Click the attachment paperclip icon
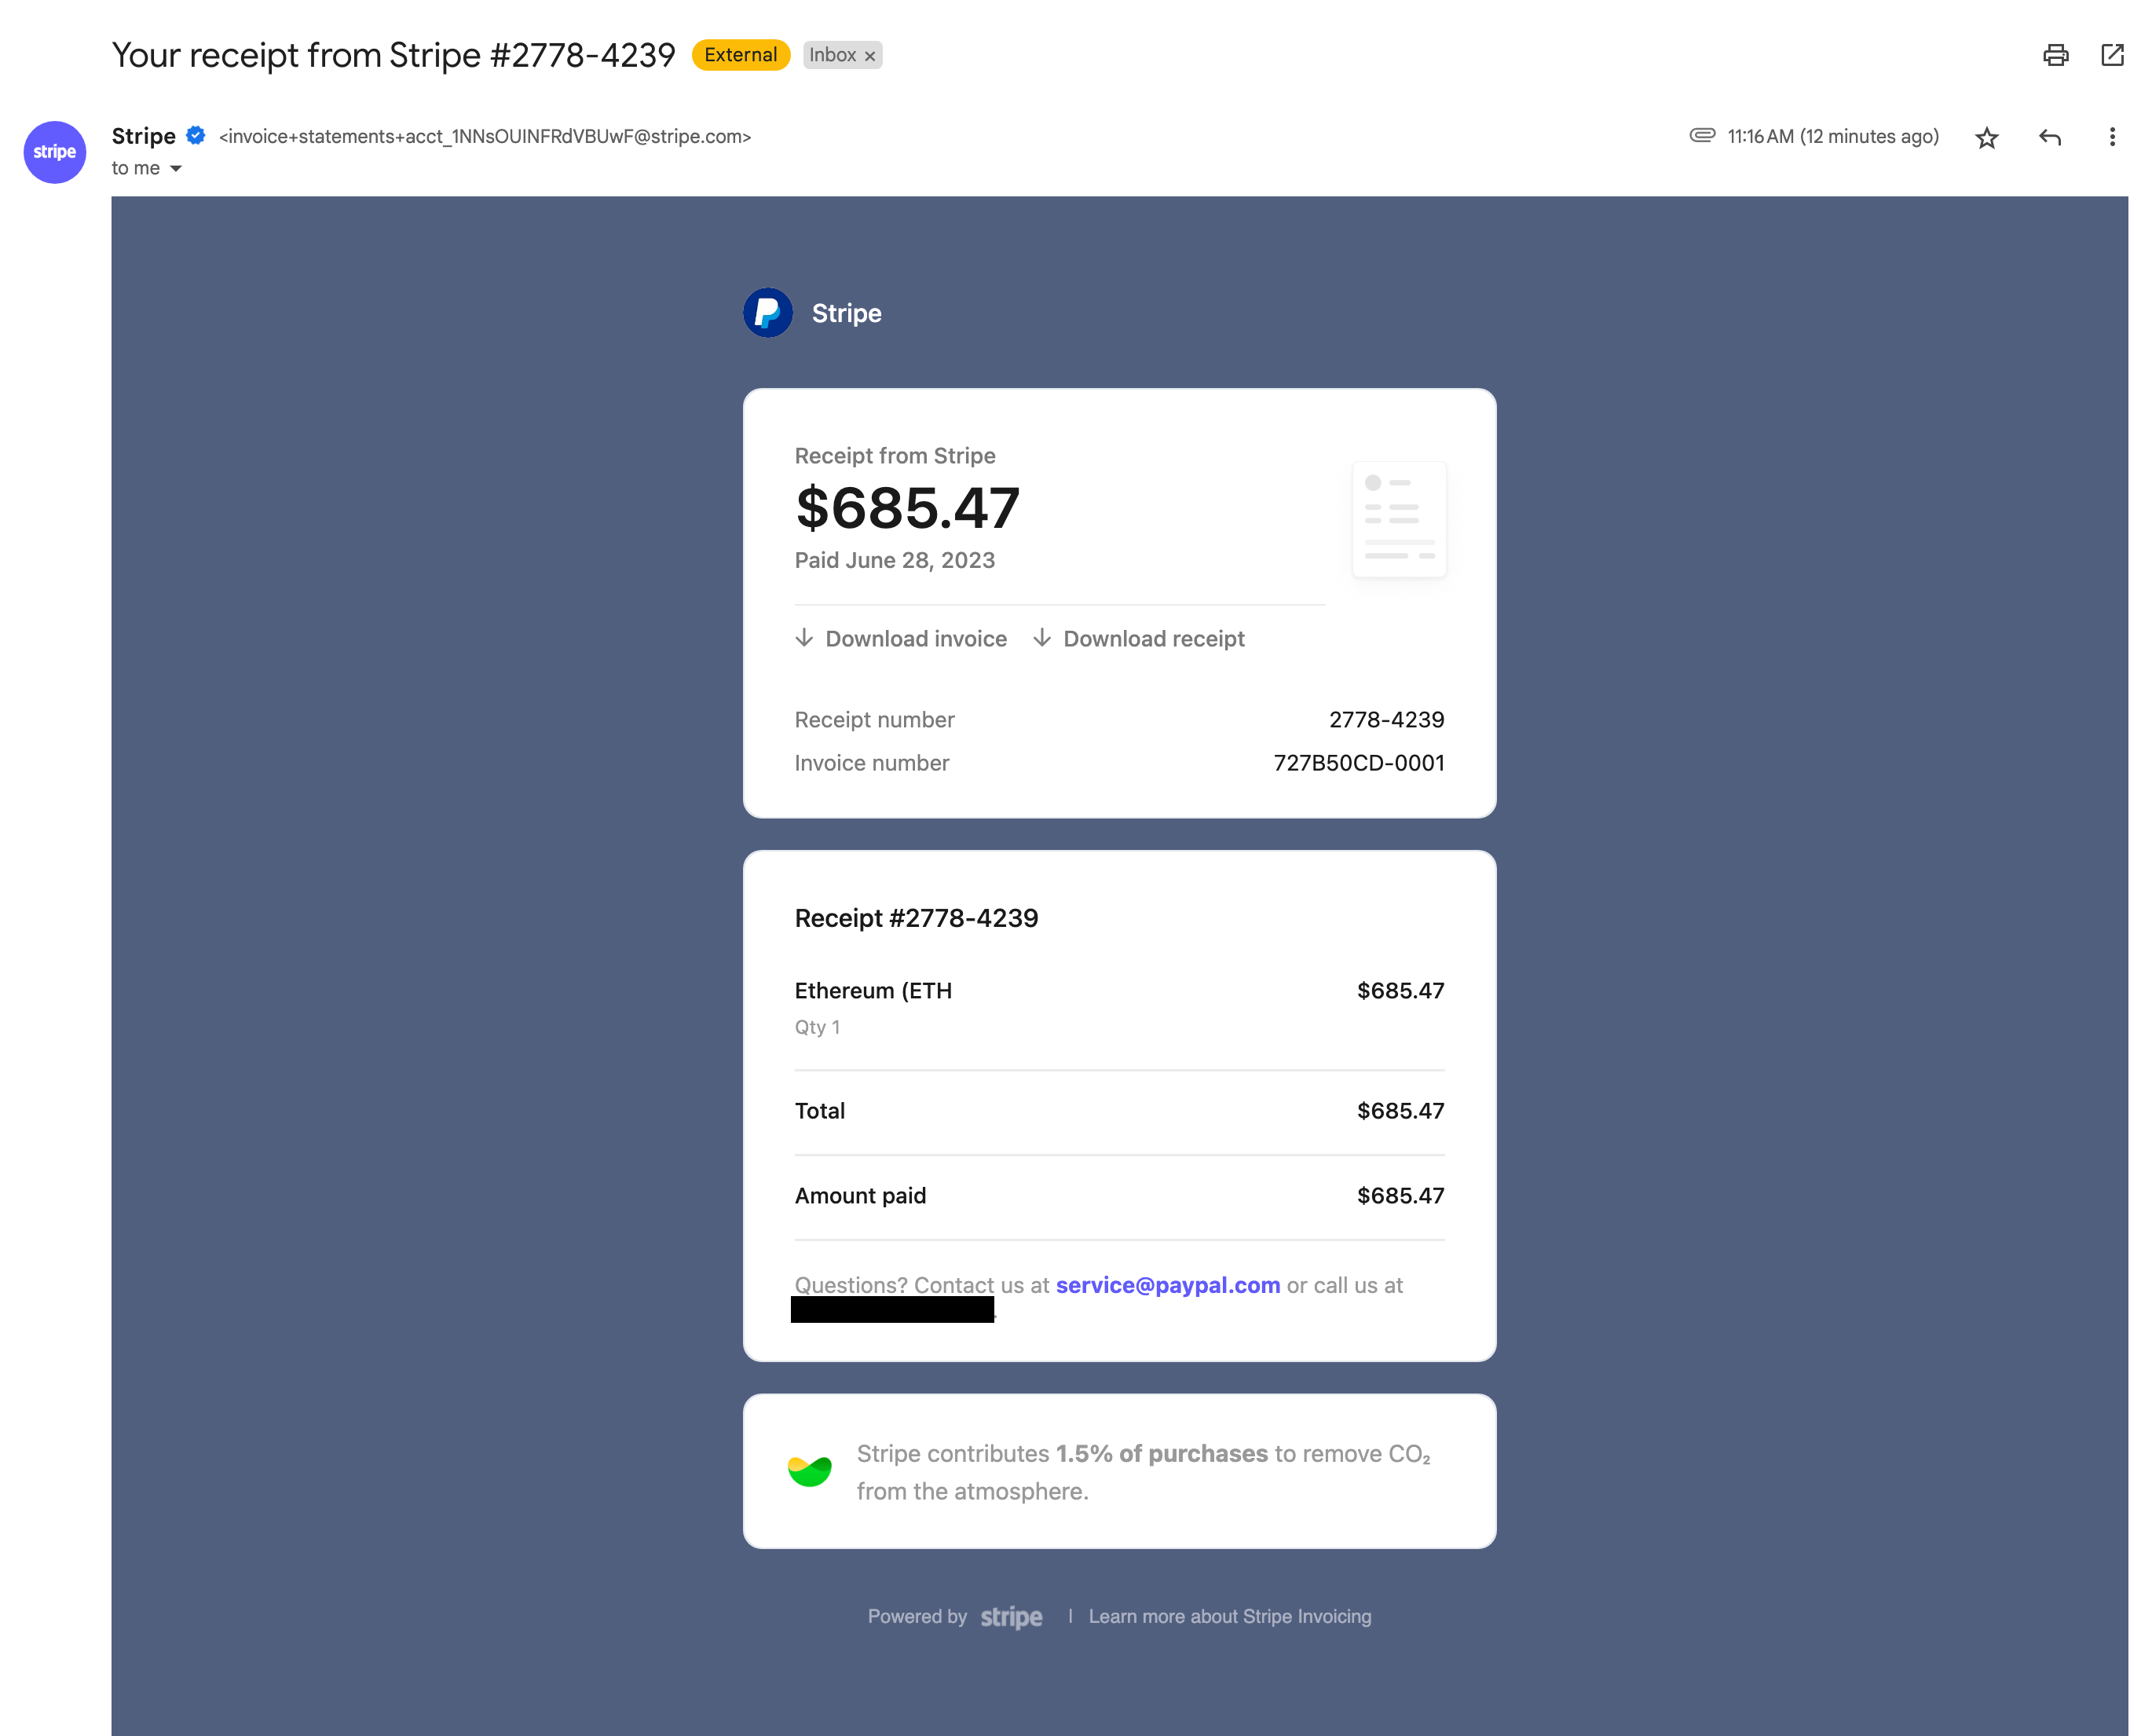The image size is (2152, 1736). click(1702, 136)
